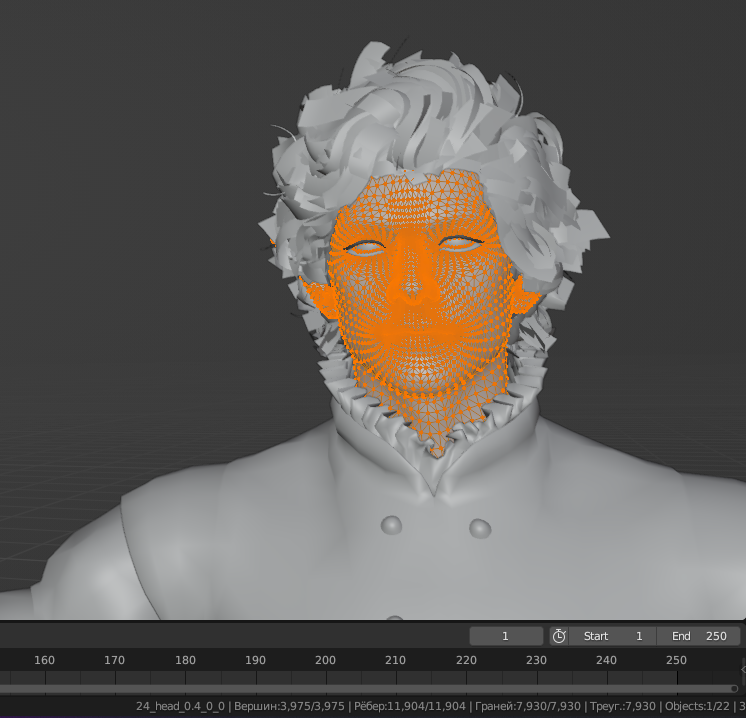Click the scrollbar's right end handle
Viewport: 746px width, 718px height.
(734, 689)
